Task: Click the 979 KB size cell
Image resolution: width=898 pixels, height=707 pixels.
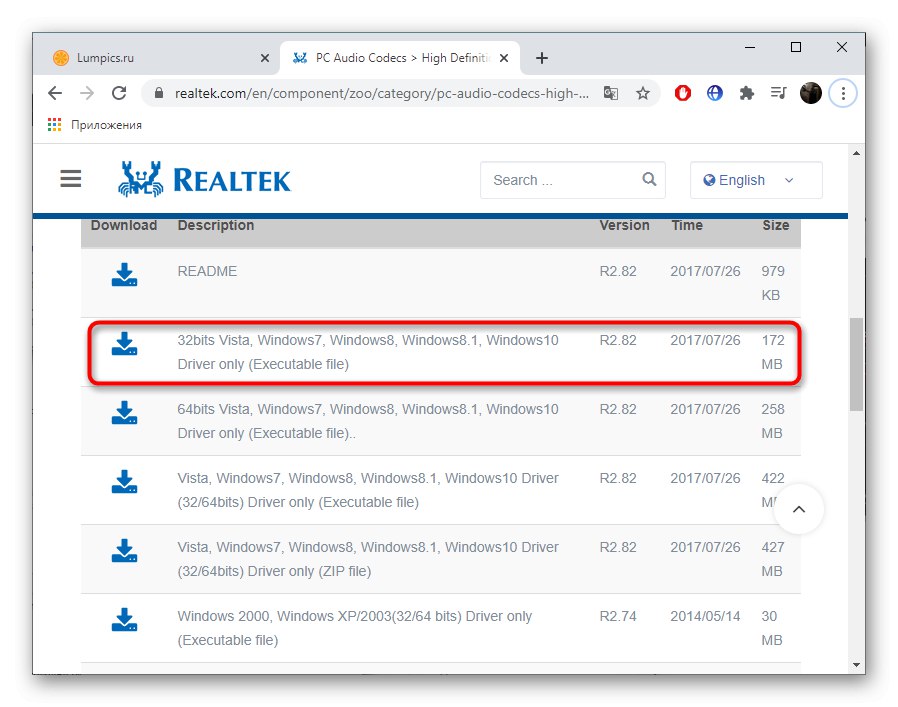Action: click(x=773, y=283)
